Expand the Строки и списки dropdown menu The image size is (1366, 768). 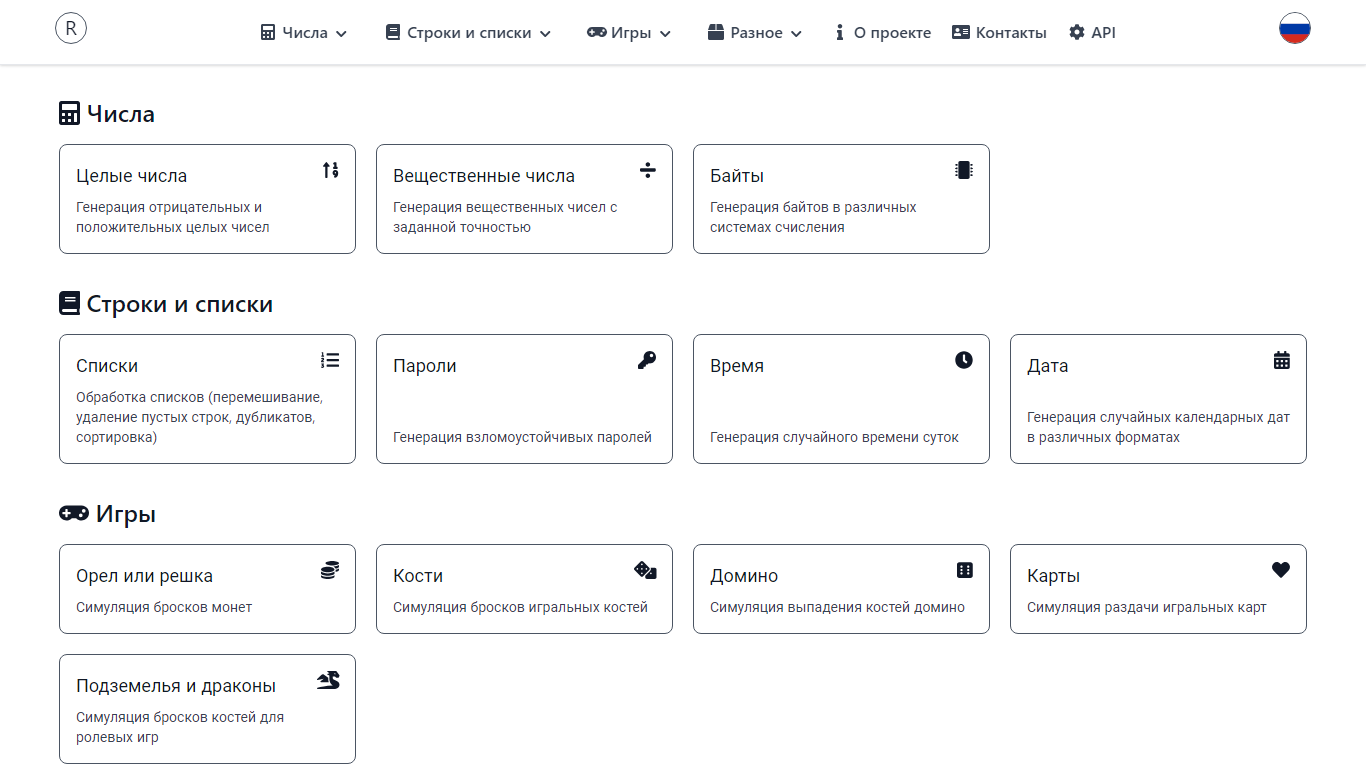tap(468, 33)
